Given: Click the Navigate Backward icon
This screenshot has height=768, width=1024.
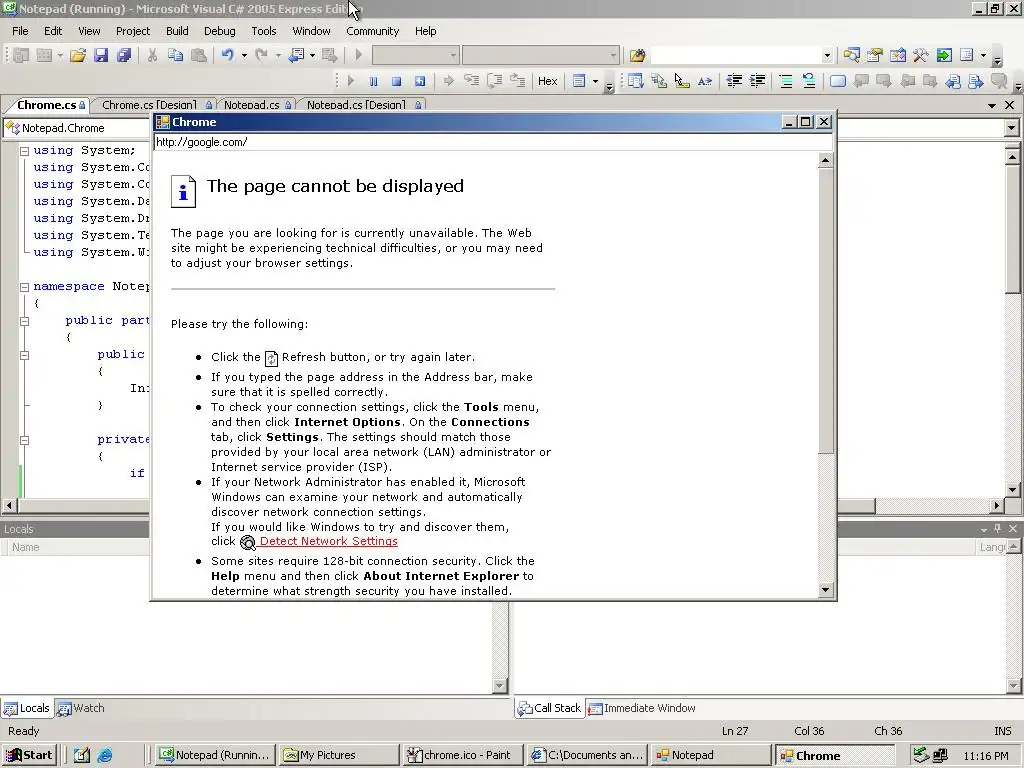Looking at the screenshot, I should click(x=296, y=56).
